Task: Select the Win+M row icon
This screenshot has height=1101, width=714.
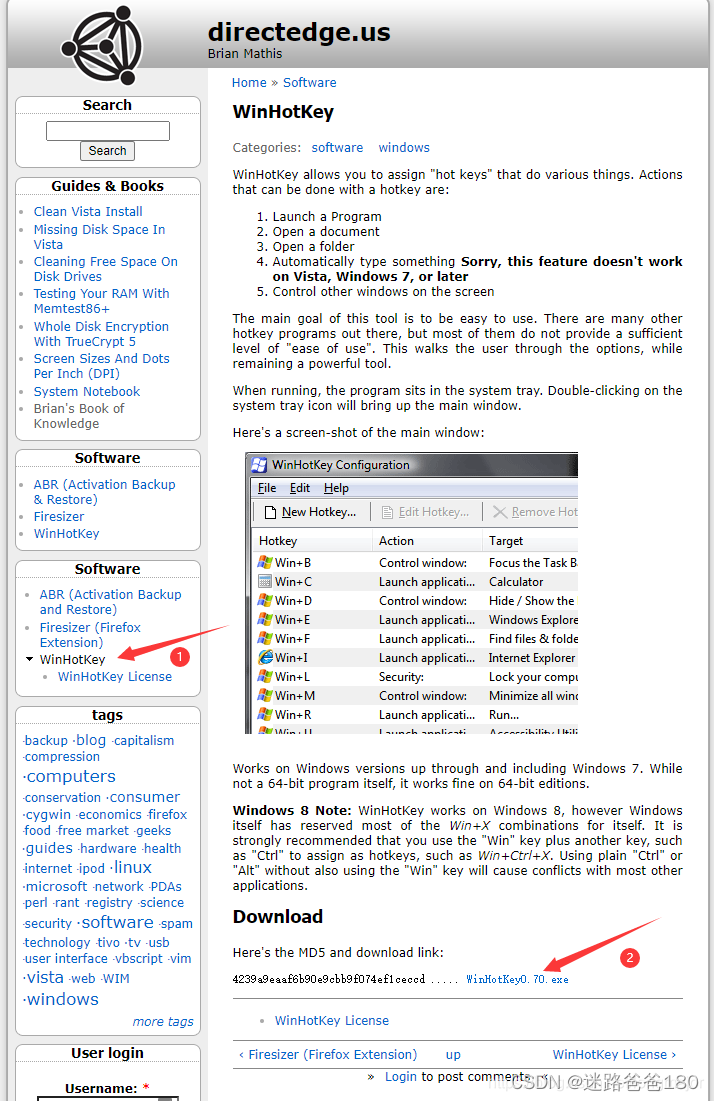Action: point(265,695)
